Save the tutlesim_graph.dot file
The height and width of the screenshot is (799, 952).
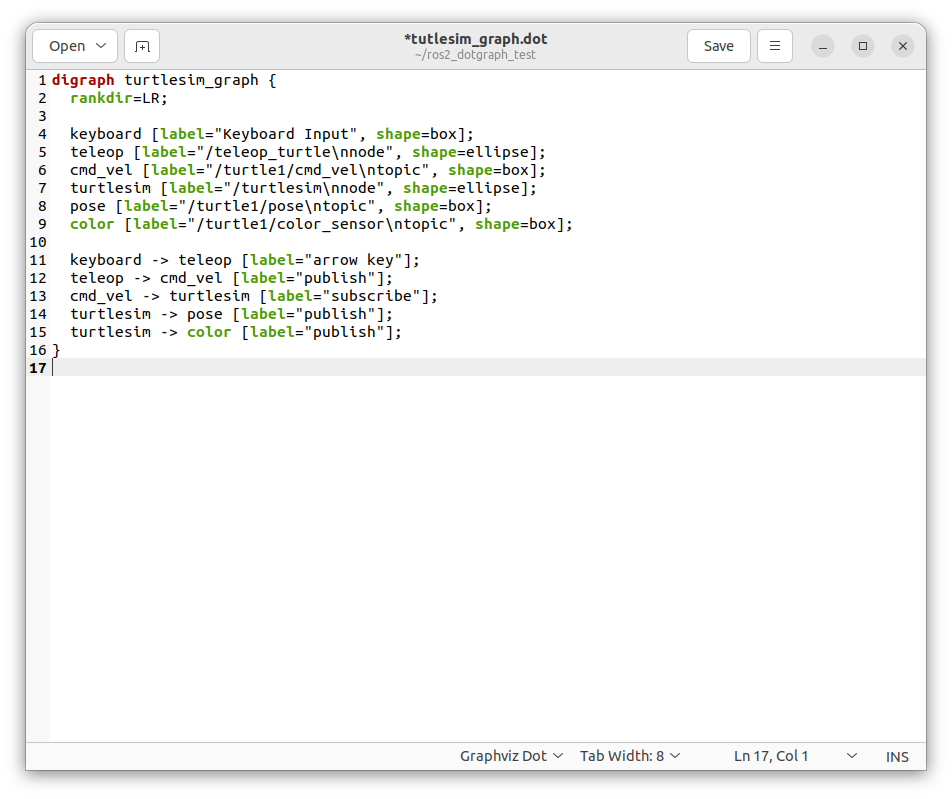pyautogui.click(x=718, y=46)
